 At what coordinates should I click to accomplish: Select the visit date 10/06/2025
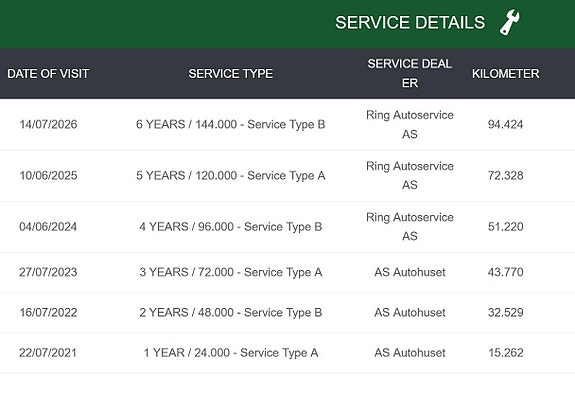[x=48, y=176]
